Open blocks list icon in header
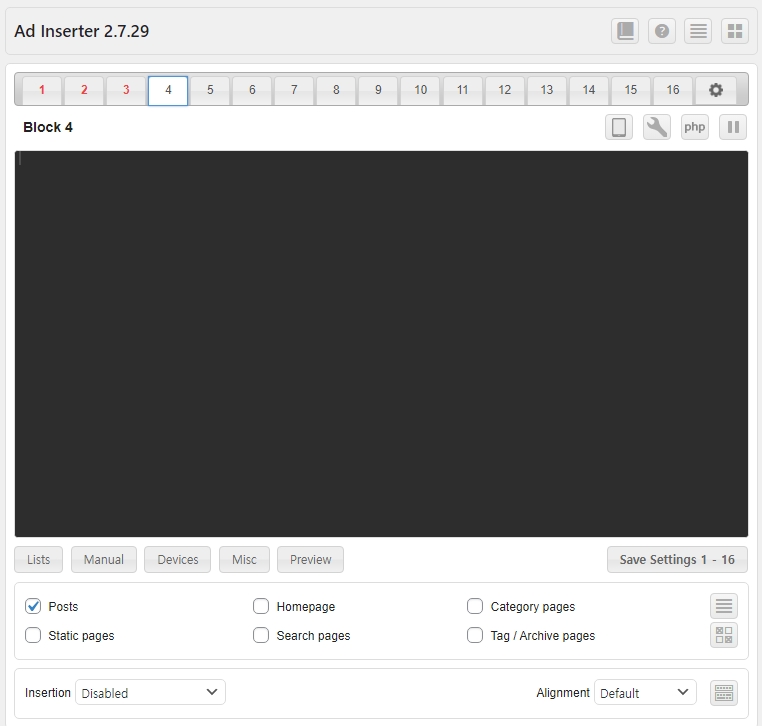 coord(698,31)
